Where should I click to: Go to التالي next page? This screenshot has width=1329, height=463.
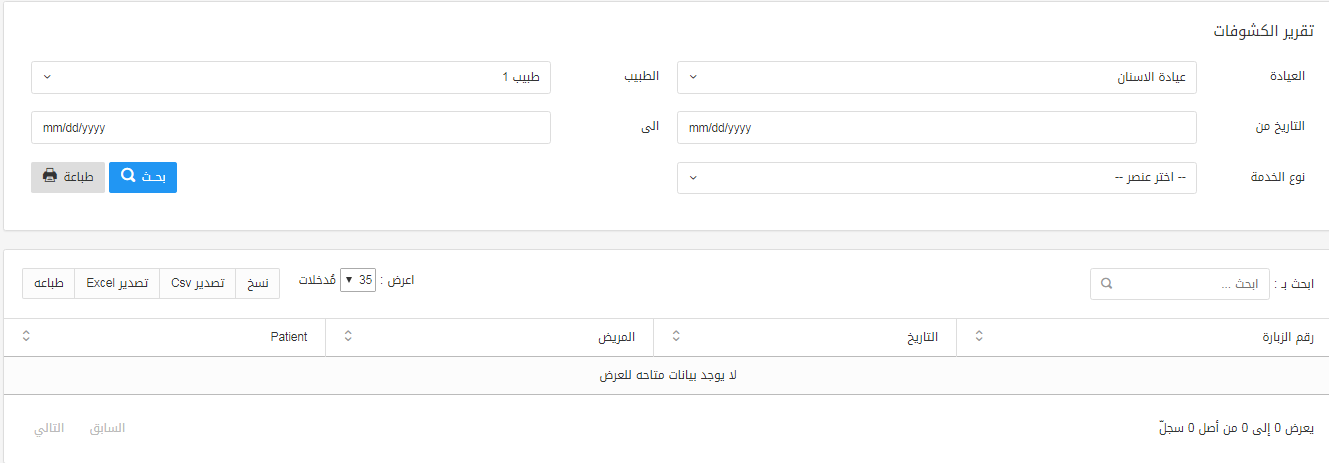click(x=49, y=428)
